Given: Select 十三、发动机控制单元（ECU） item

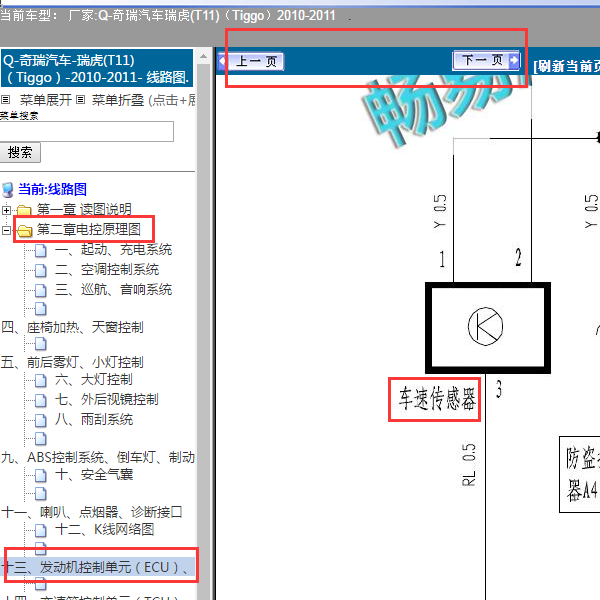Looking at the screenshot, I should (x=97, y=567).
